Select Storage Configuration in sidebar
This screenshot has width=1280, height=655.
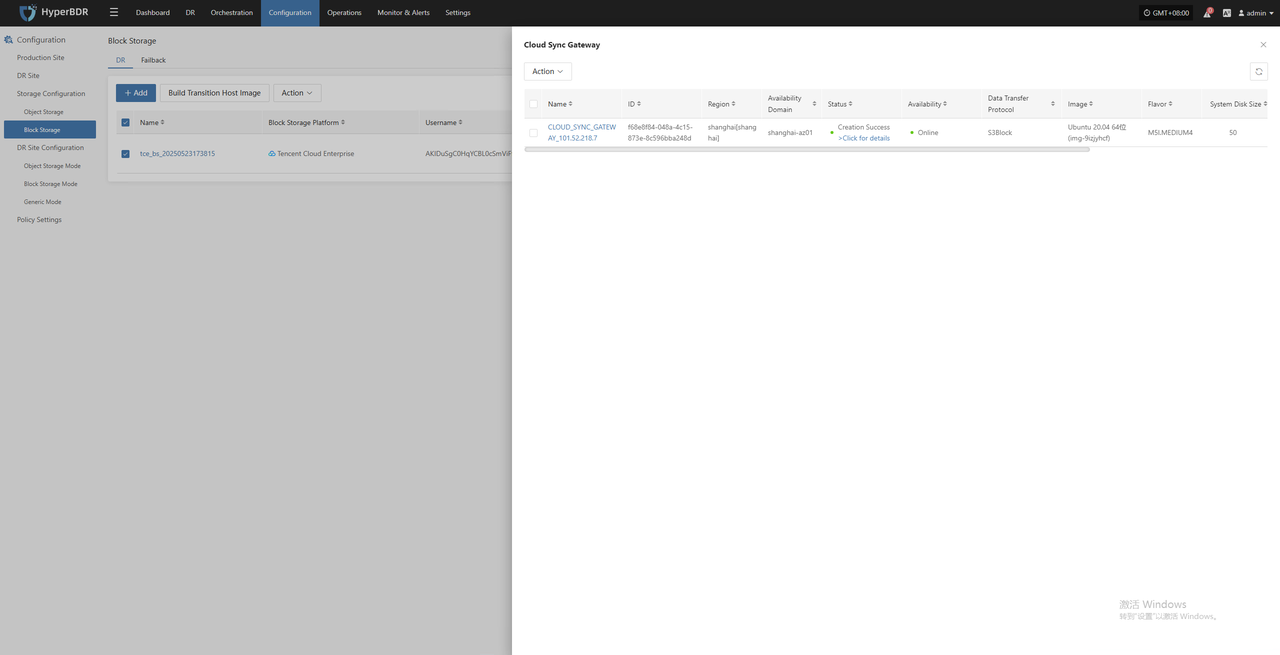pos(51,94)
